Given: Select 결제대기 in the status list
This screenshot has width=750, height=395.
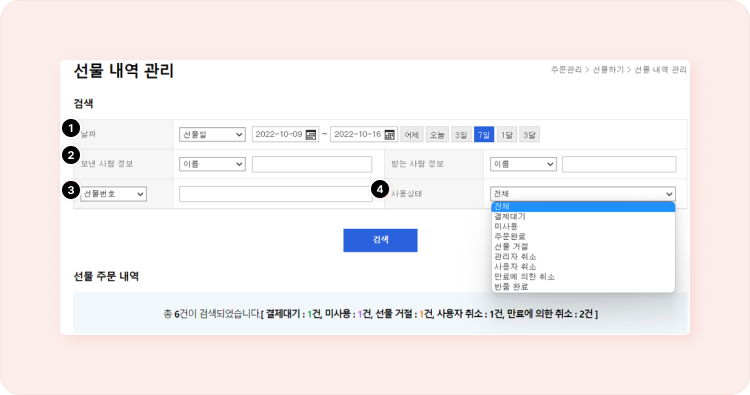Looking at the screenshot, I should coord(583,217).
